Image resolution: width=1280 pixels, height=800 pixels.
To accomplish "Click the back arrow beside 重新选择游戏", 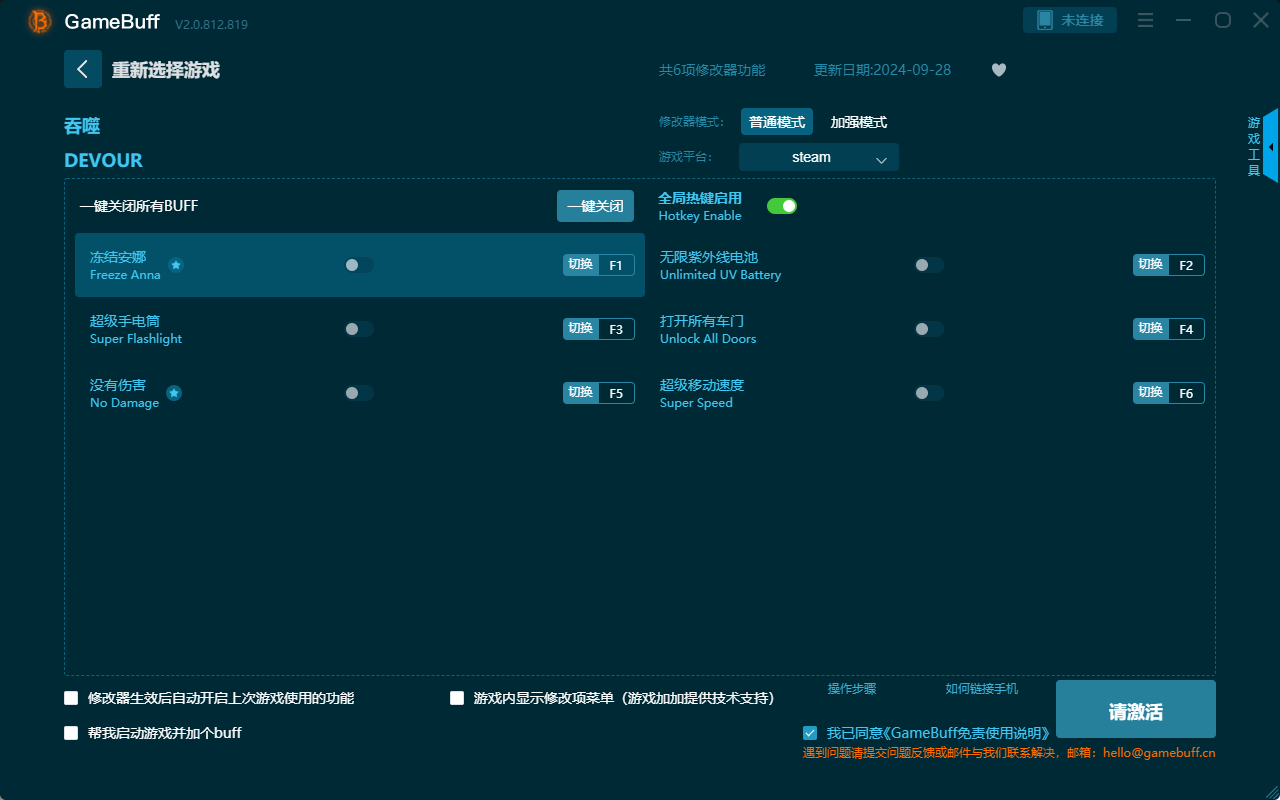I will click(83, 69).
